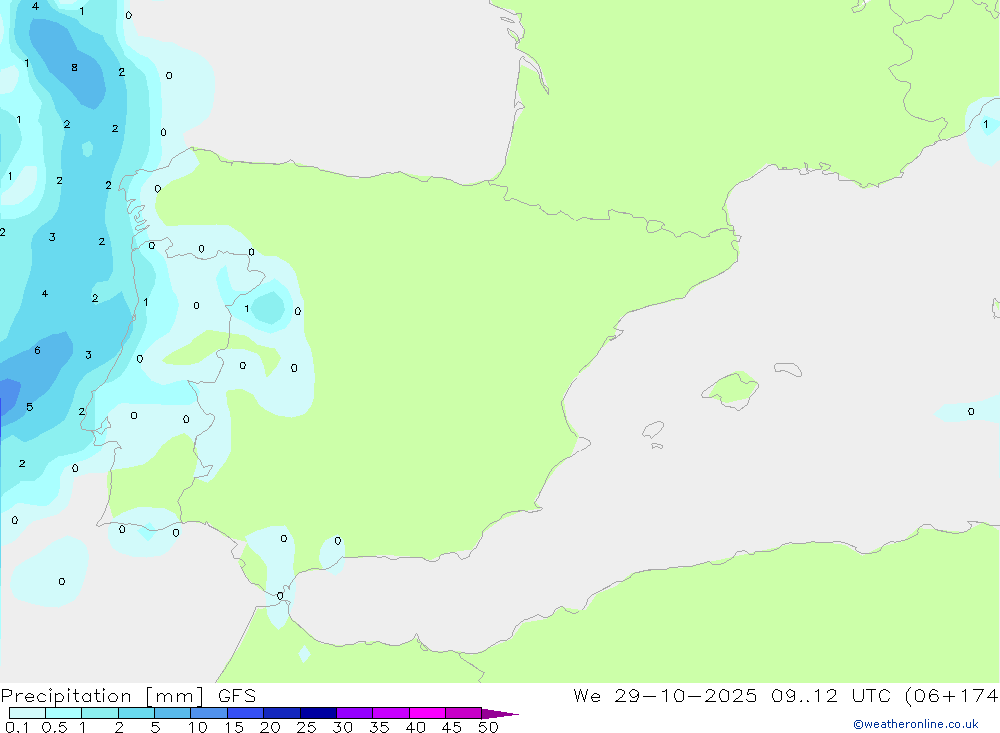Screen dimensions: 1000x733
Task: Click the 2–5 mm sky blue legend swatch
Action: point(136,713)
